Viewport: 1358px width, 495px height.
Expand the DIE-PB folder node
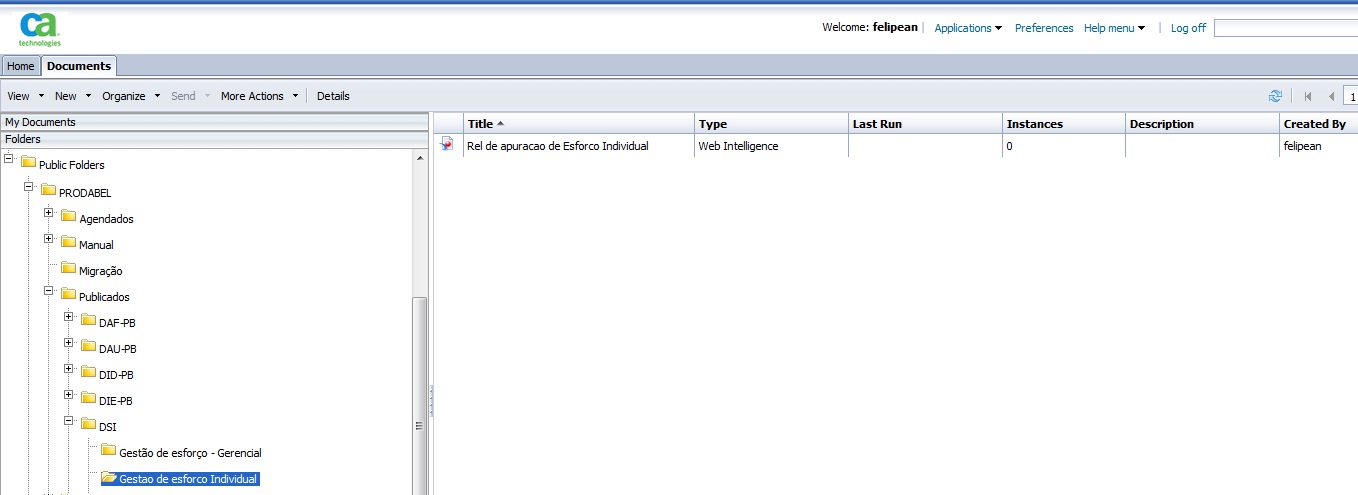click(69, 395)
